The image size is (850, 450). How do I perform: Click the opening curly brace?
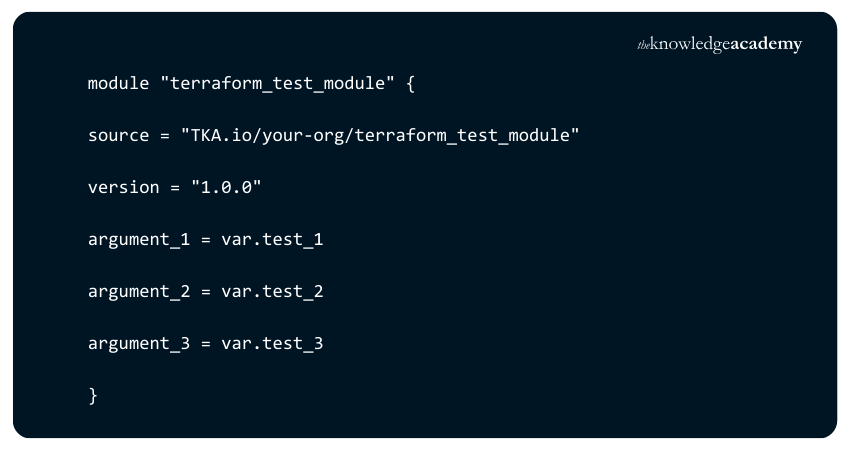click(410, 83)
